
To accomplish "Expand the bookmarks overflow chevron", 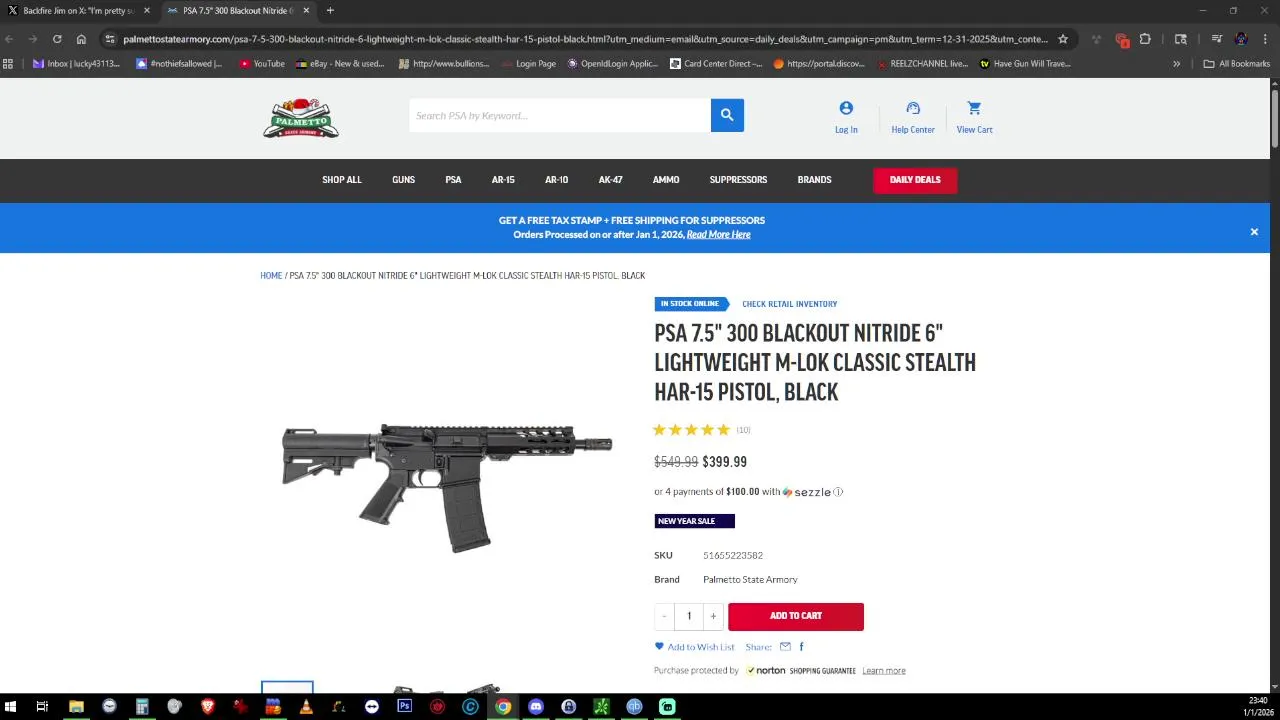I will (x=1176, y=63).
